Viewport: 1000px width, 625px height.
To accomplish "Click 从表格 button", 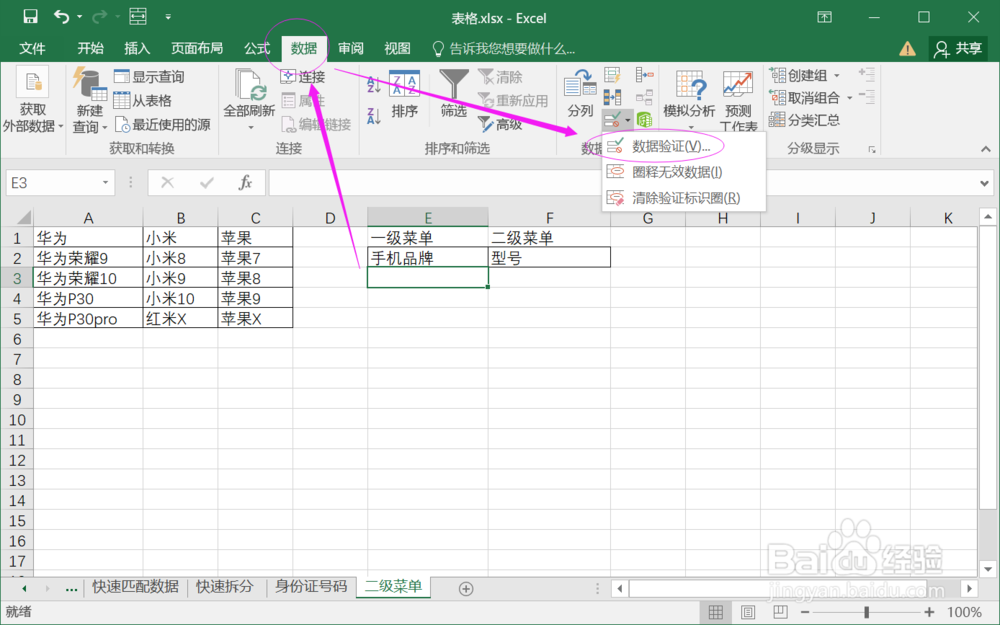I will tap(143, 100).
